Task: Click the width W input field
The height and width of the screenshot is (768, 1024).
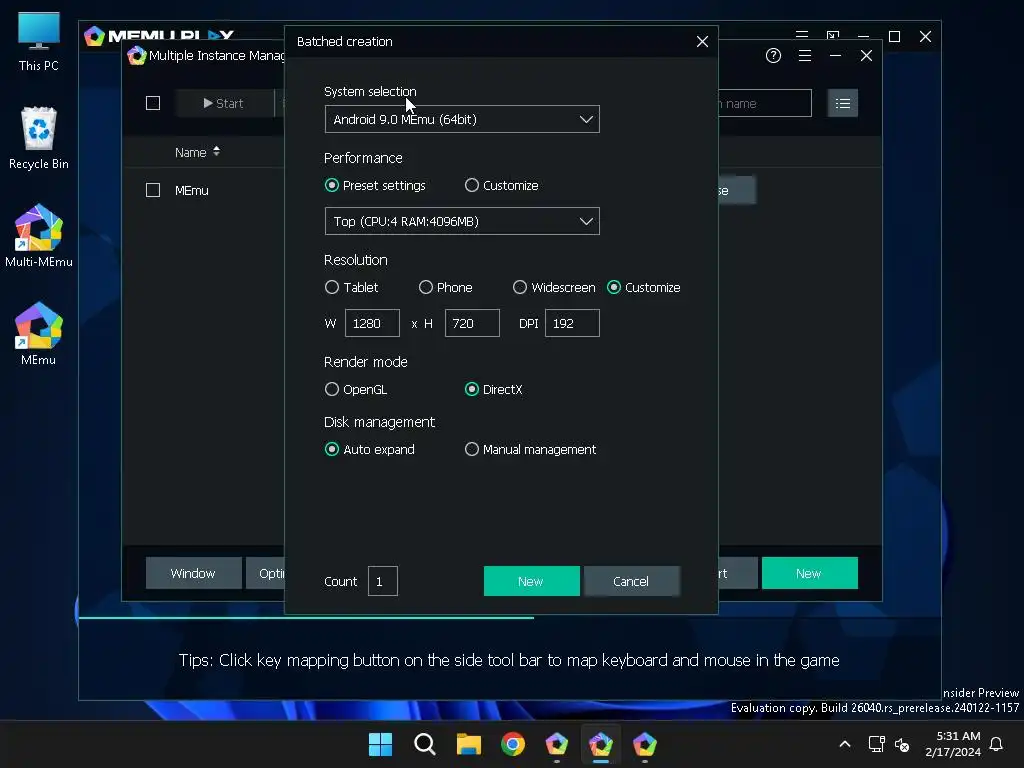Action: (372, 323)
